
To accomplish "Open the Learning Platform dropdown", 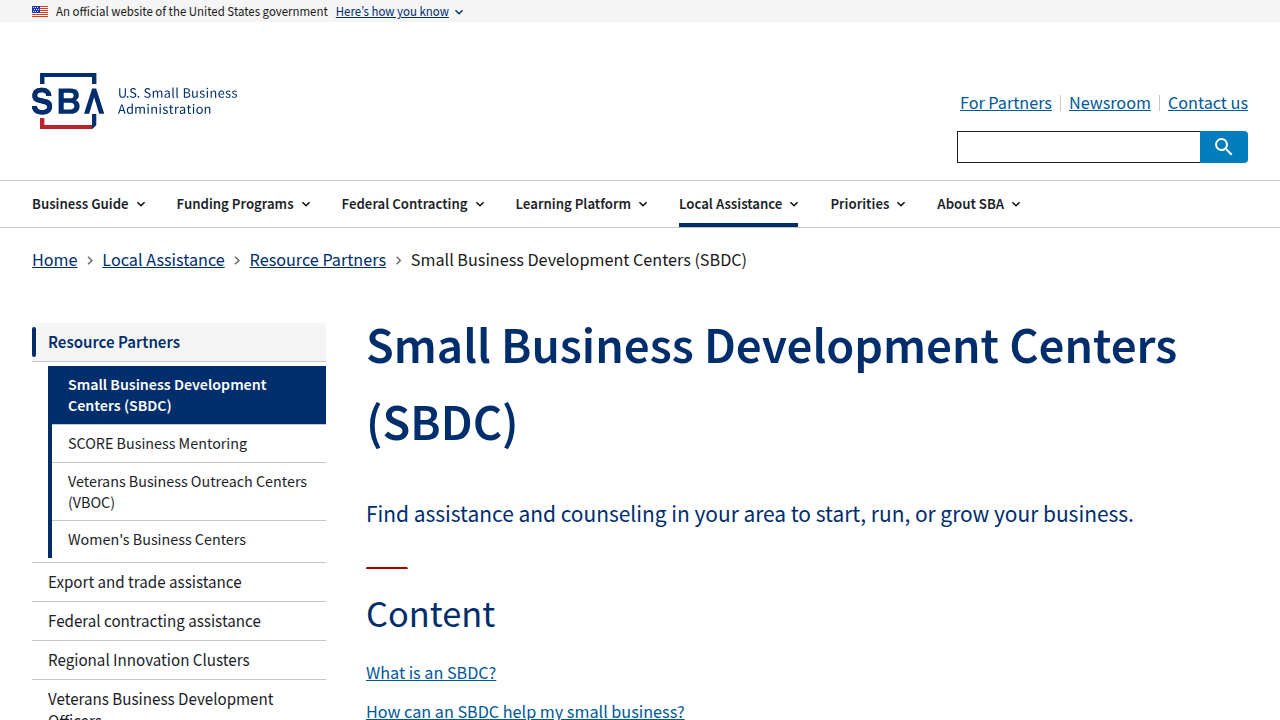I will 581,204.
